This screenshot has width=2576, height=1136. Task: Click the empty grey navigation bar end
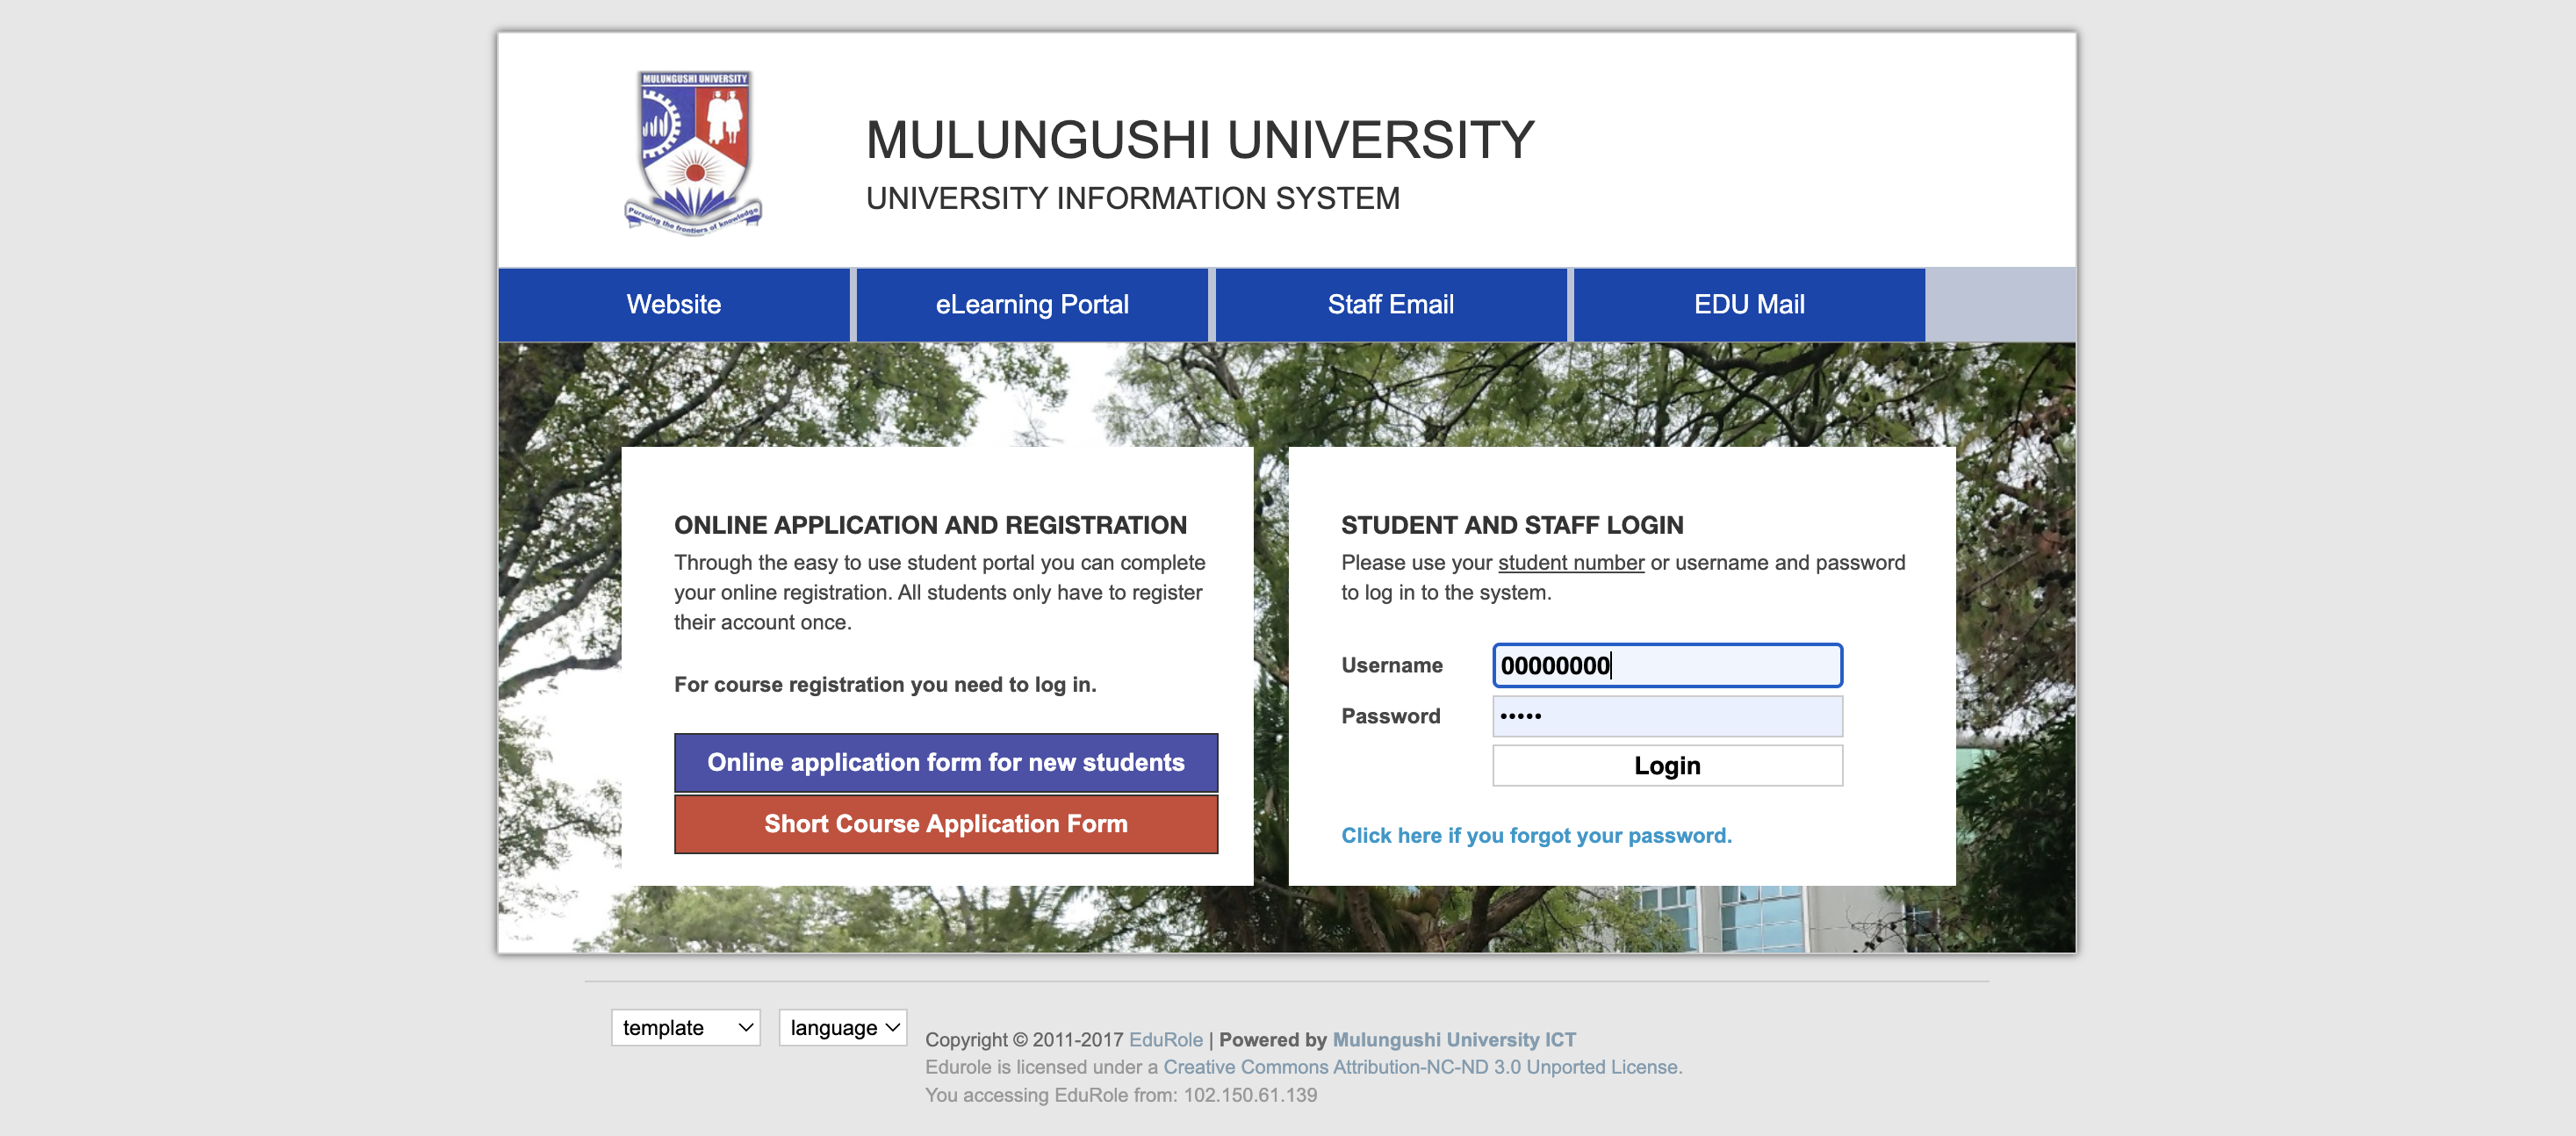point(2000,304)
